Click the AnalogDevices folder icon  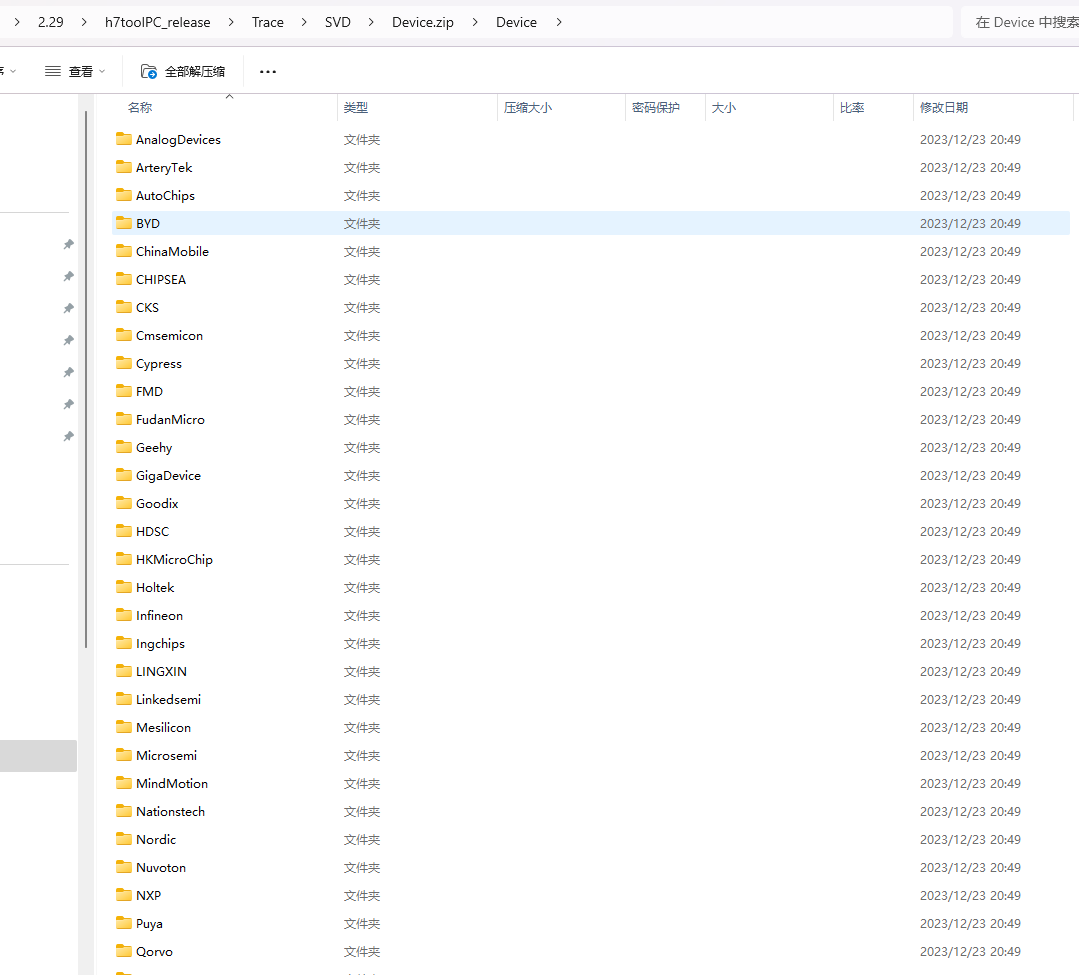pyautogui.click(x=124, y=139)
